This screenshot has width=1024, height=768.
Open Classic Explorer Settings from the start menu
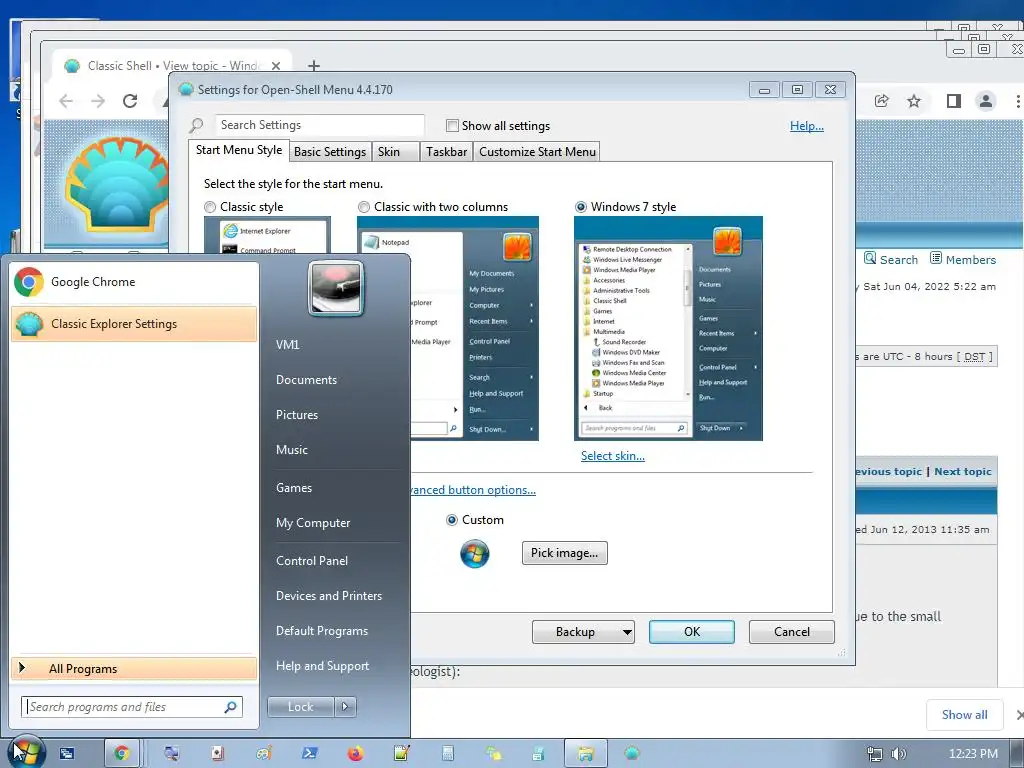[x=134, y=324]
